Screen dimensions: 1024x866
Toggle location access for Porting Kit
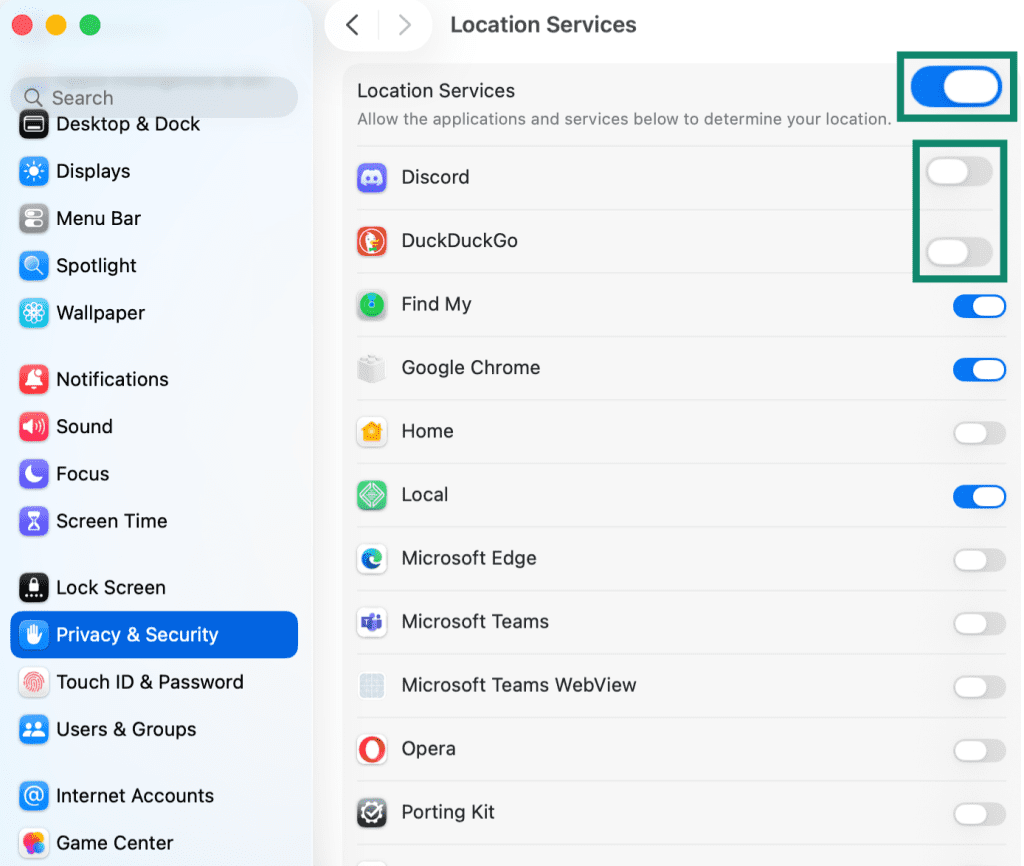pyautogui.click(x=979, y=813)
